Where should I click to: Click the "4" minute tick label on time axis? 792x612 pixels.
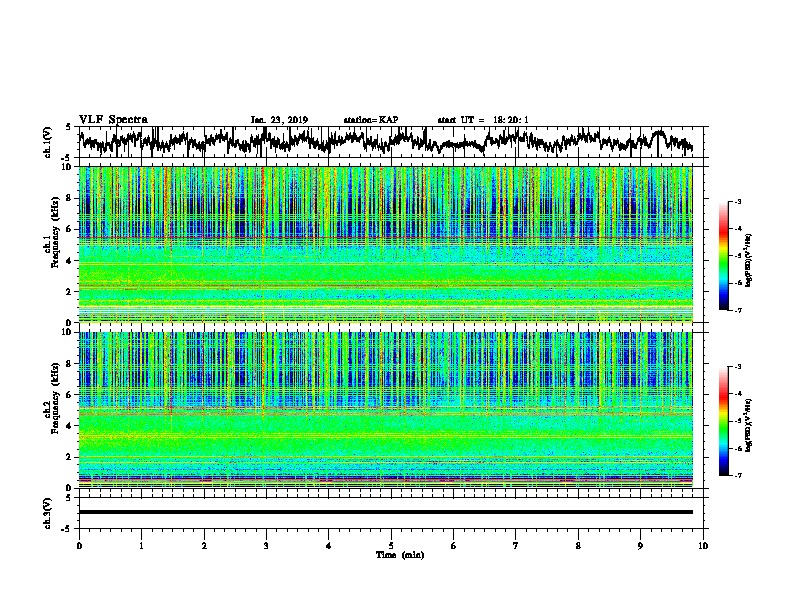[329, 546]
